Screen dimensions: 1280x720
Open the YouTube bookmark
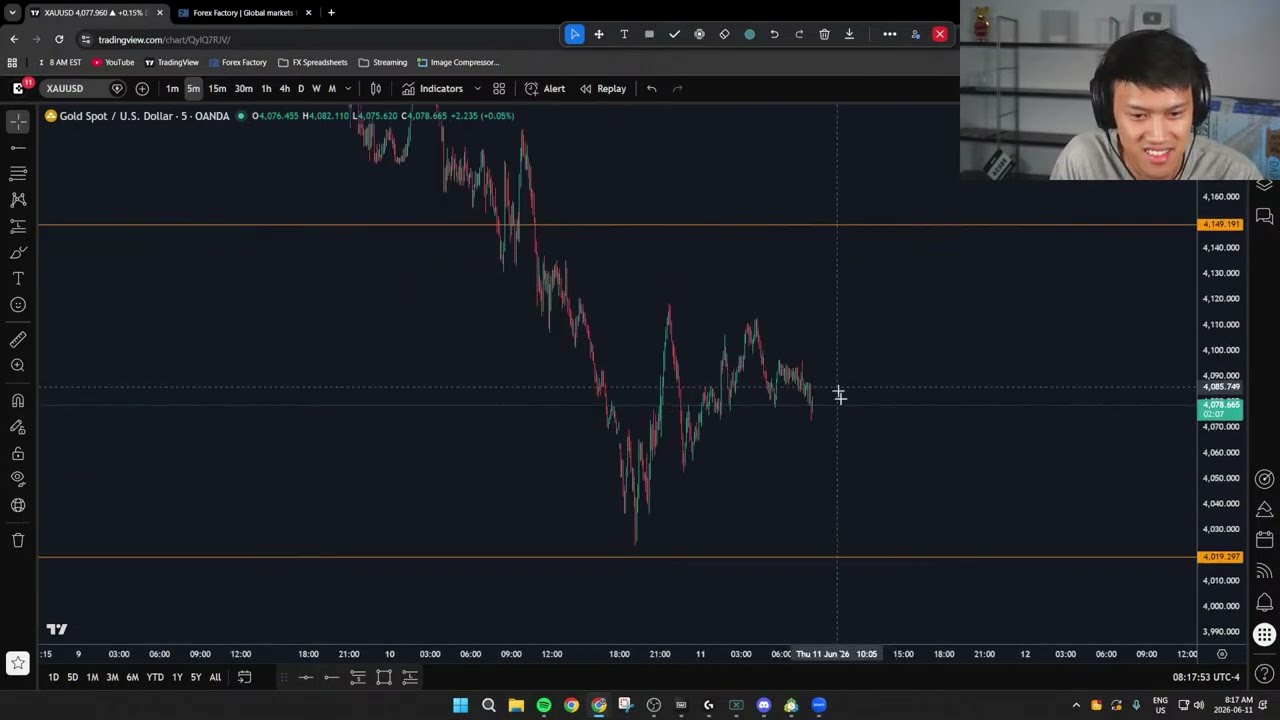click(113, 62)
